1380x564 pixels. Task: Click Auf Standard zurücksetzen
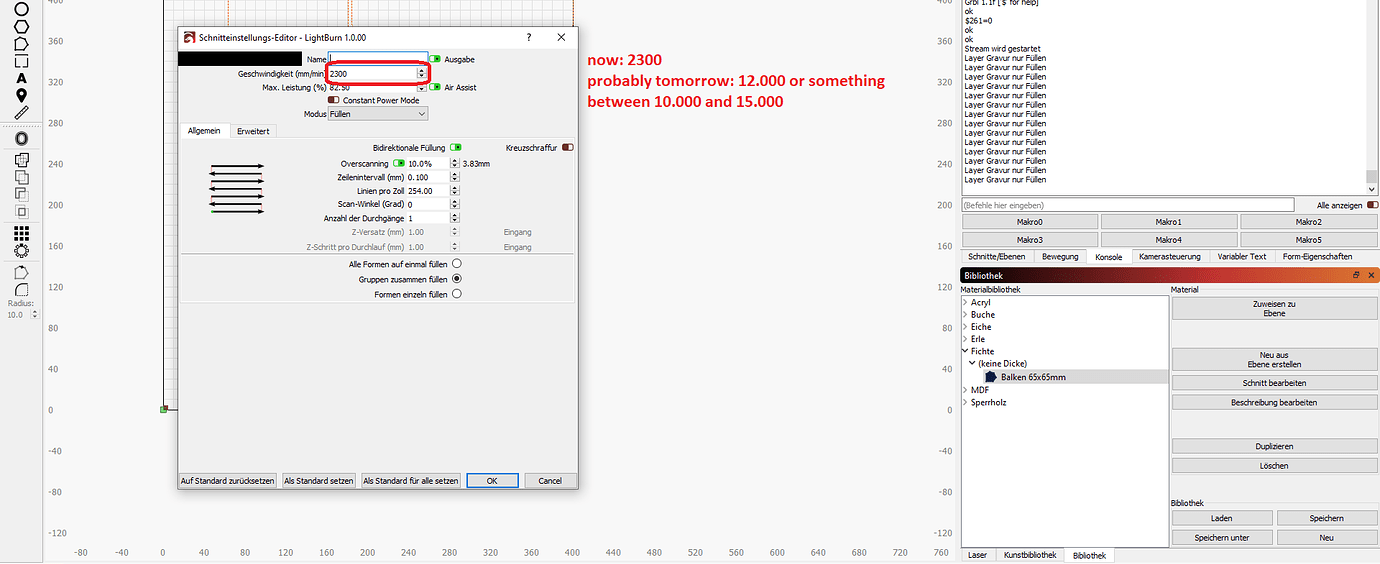(228, 481)
